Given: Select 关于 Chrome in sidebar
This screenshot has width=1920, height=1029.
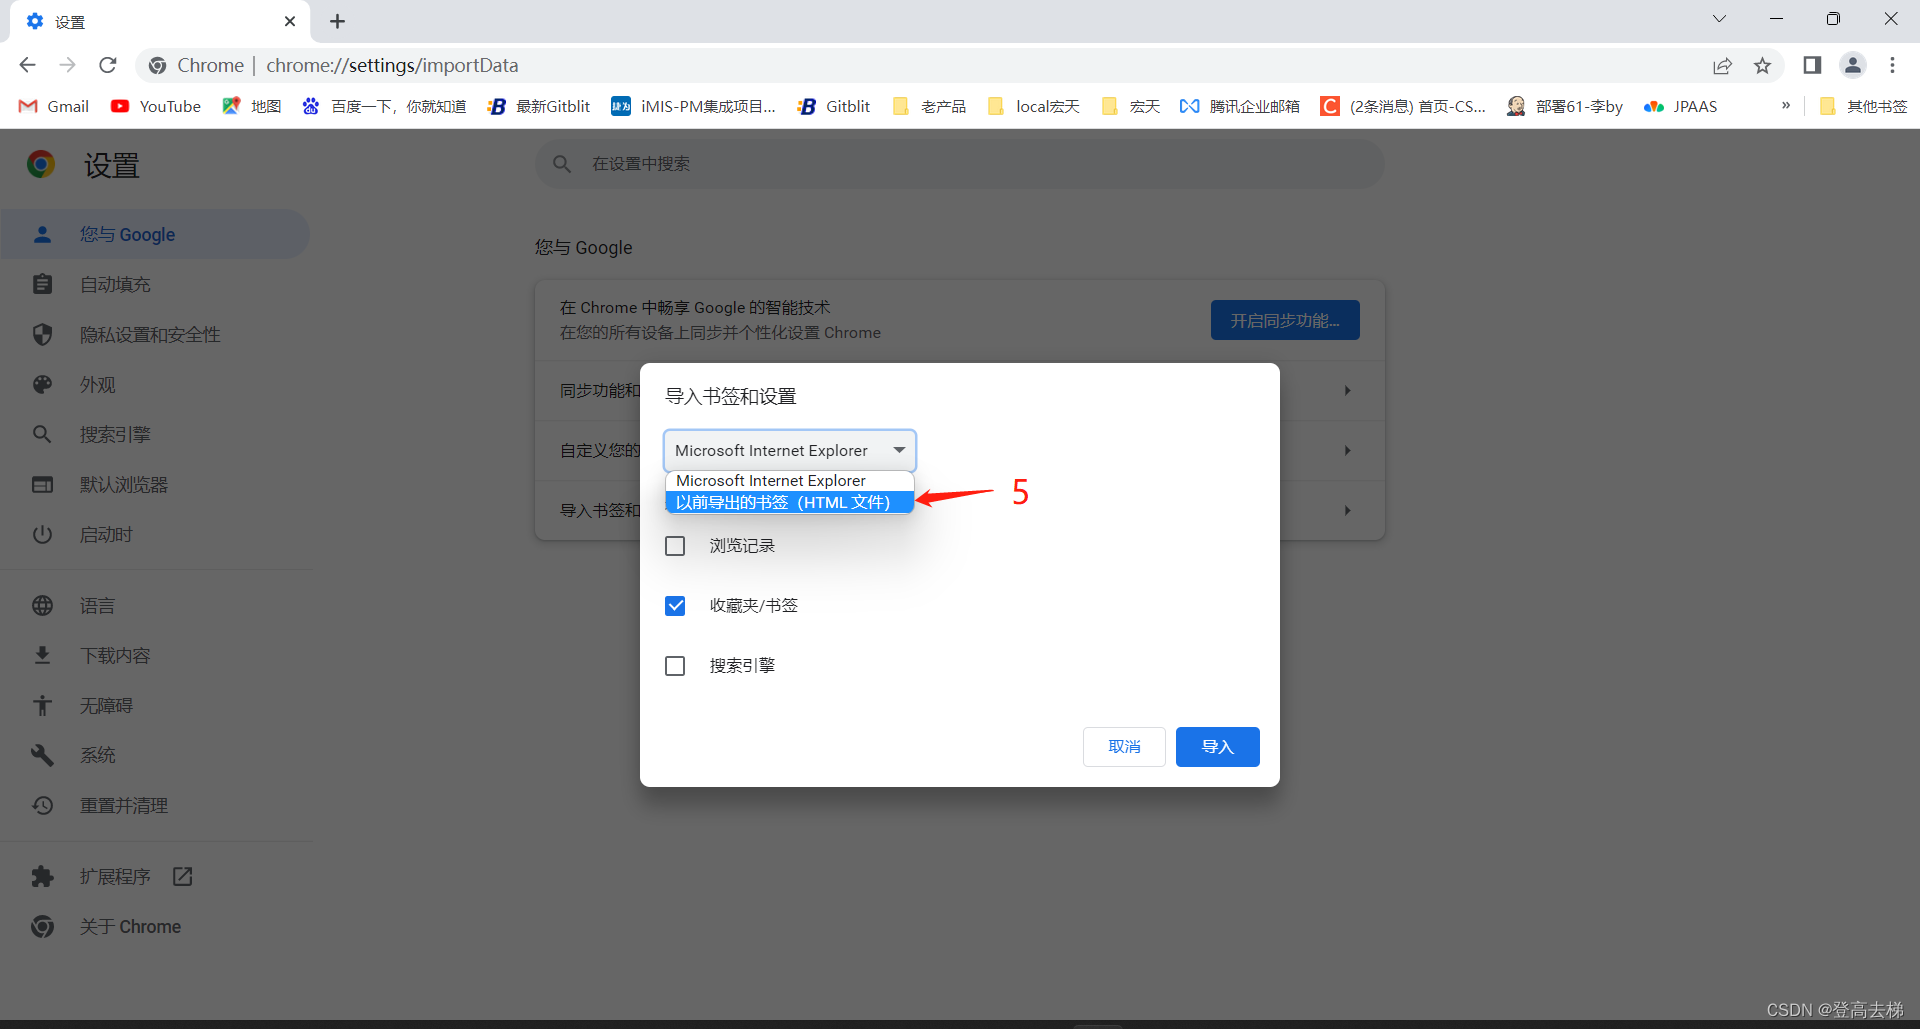Looking at the screenshot, I should point(155,926).
